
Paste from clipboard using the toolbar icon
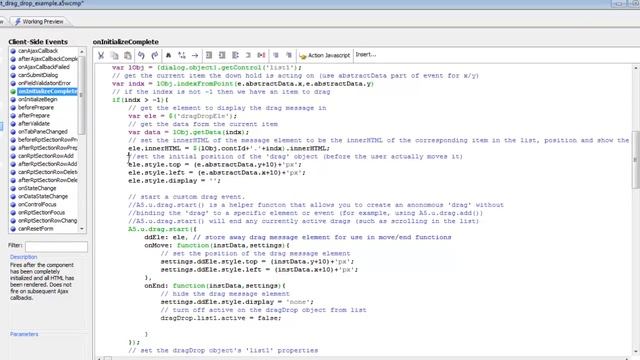pyautogui.click(x=128, y=55)
